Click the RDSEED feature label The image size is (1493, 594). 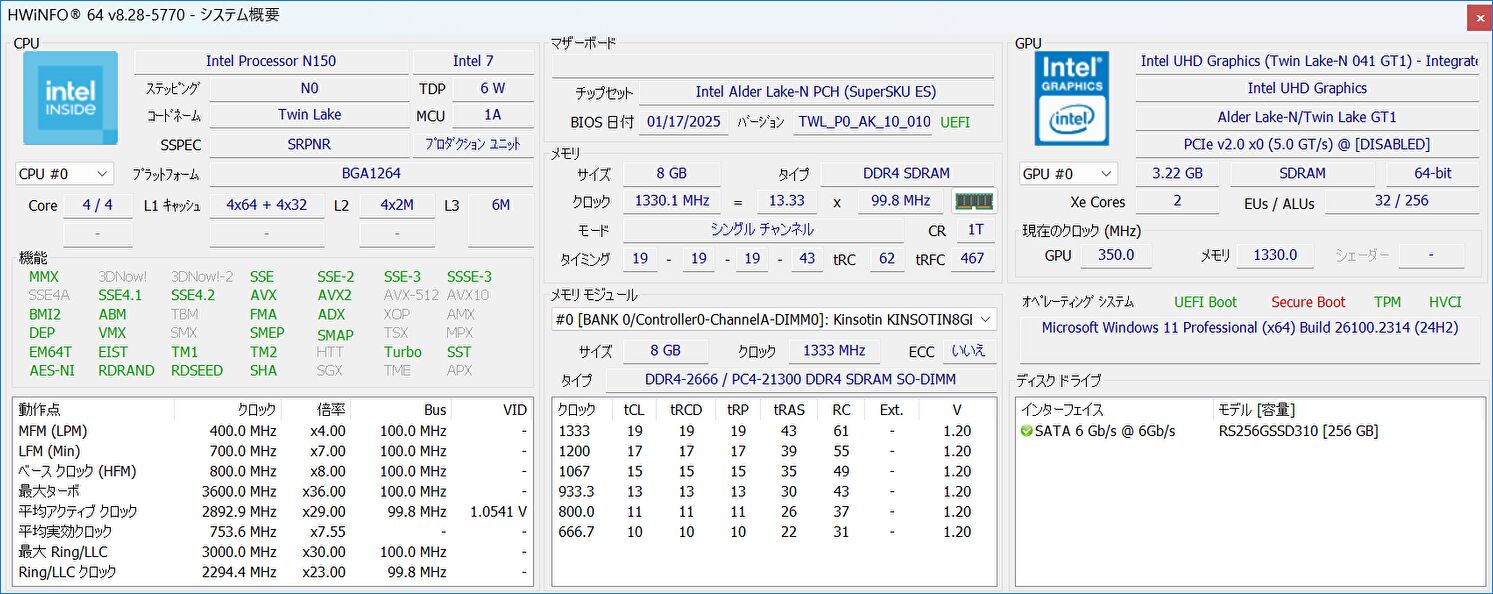[197, 371]
